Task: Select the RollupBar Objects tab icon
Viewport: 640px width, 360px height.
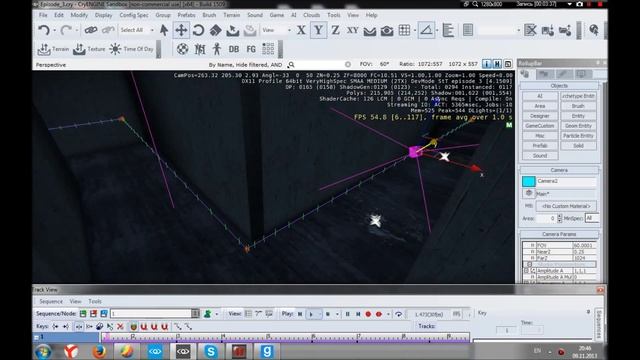Action: tap(525, 74)
